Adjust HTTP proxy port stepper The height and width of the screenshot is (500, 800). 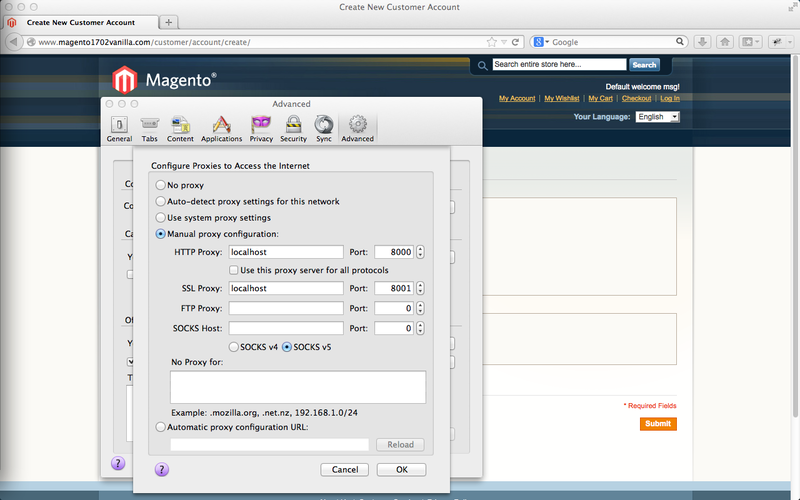(420, 252)
